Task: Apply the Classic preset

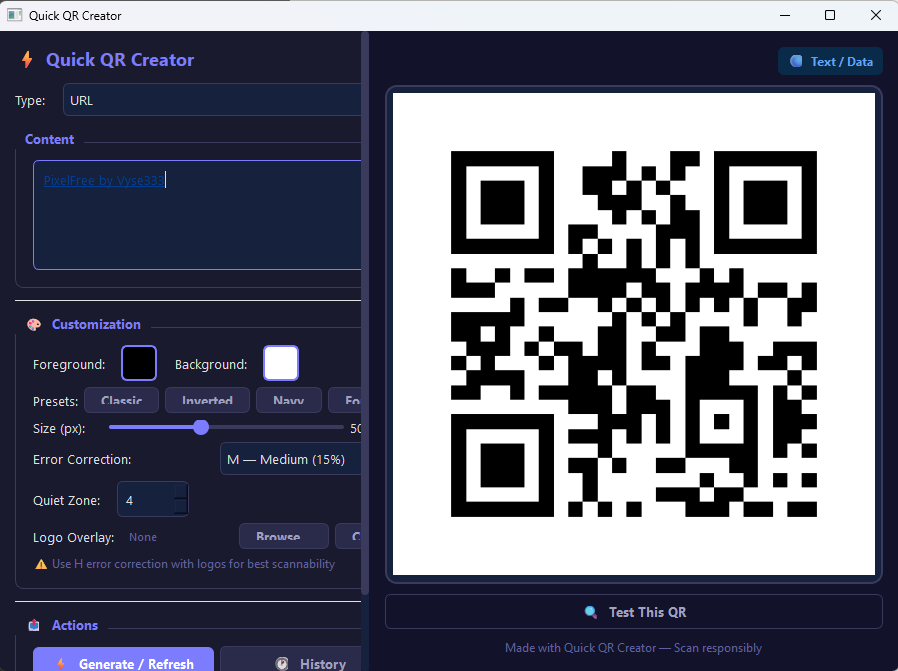Action: point(121,400)
